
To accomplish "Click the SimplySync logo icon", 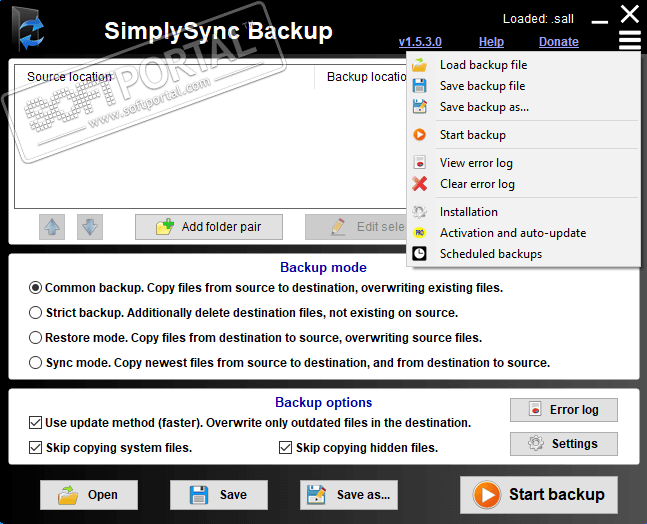I will (x=28, y=29).
